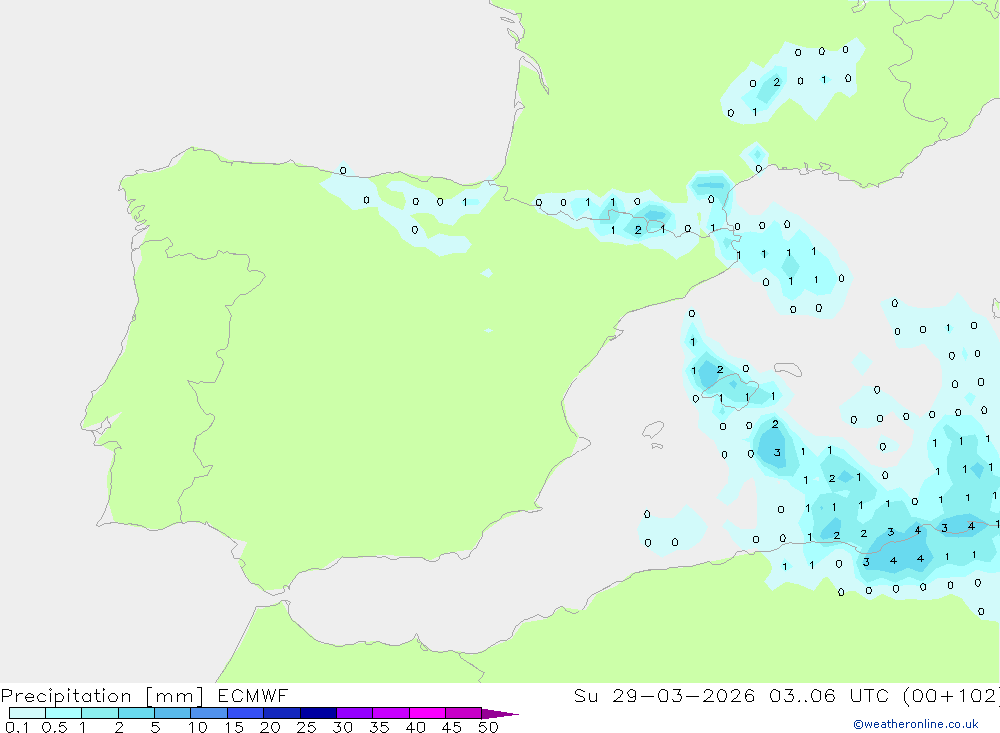Click the 15–20 mm royal blue legend swatch
The height and width of the screenshot is (733, 1000).
246,713
